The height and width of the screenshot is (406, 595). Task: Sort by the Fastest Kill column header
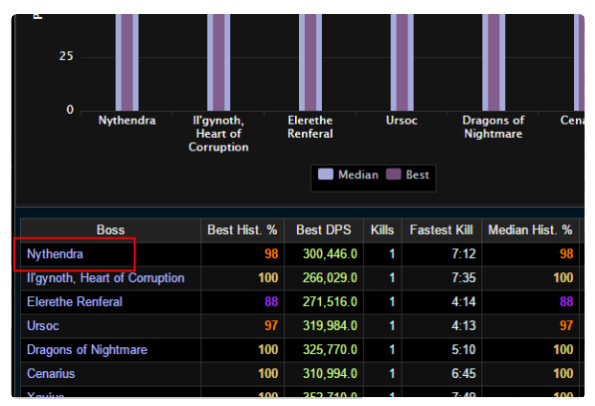[x=441, y=230]
